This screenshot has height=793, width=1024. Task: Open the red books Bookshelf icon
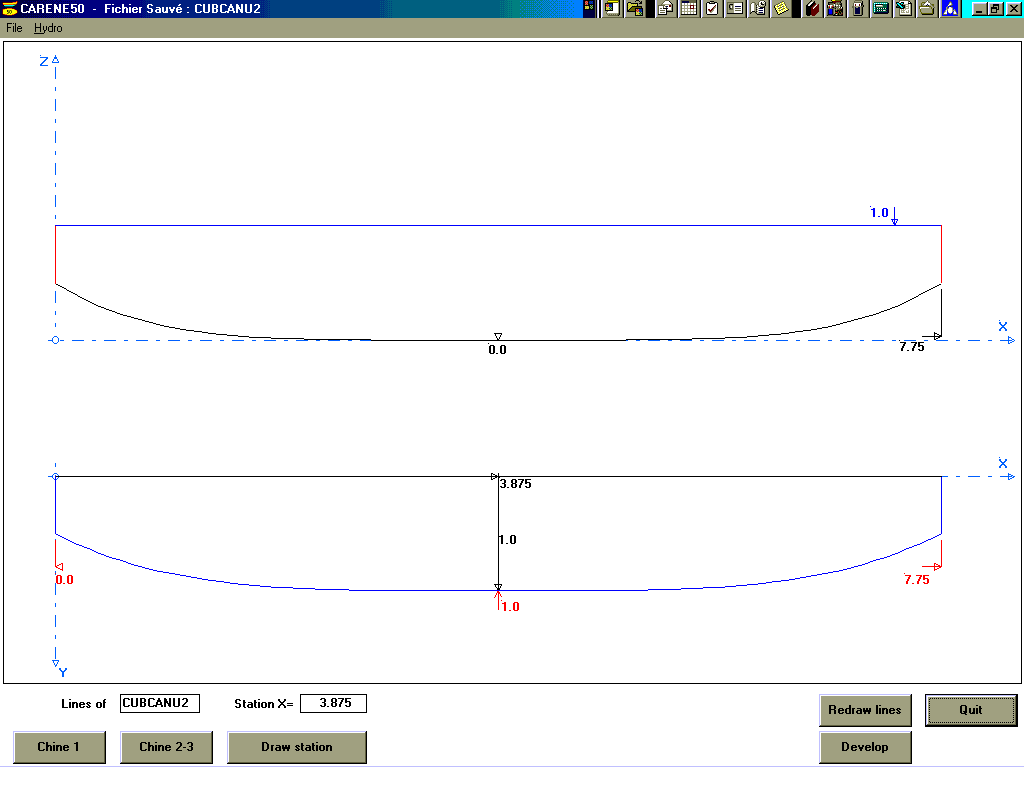click(812, 9)
